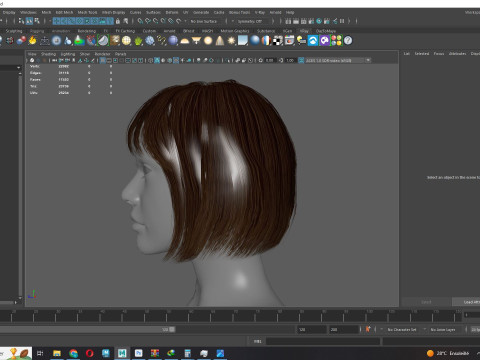Open the Edit Mesh menu

64,12
